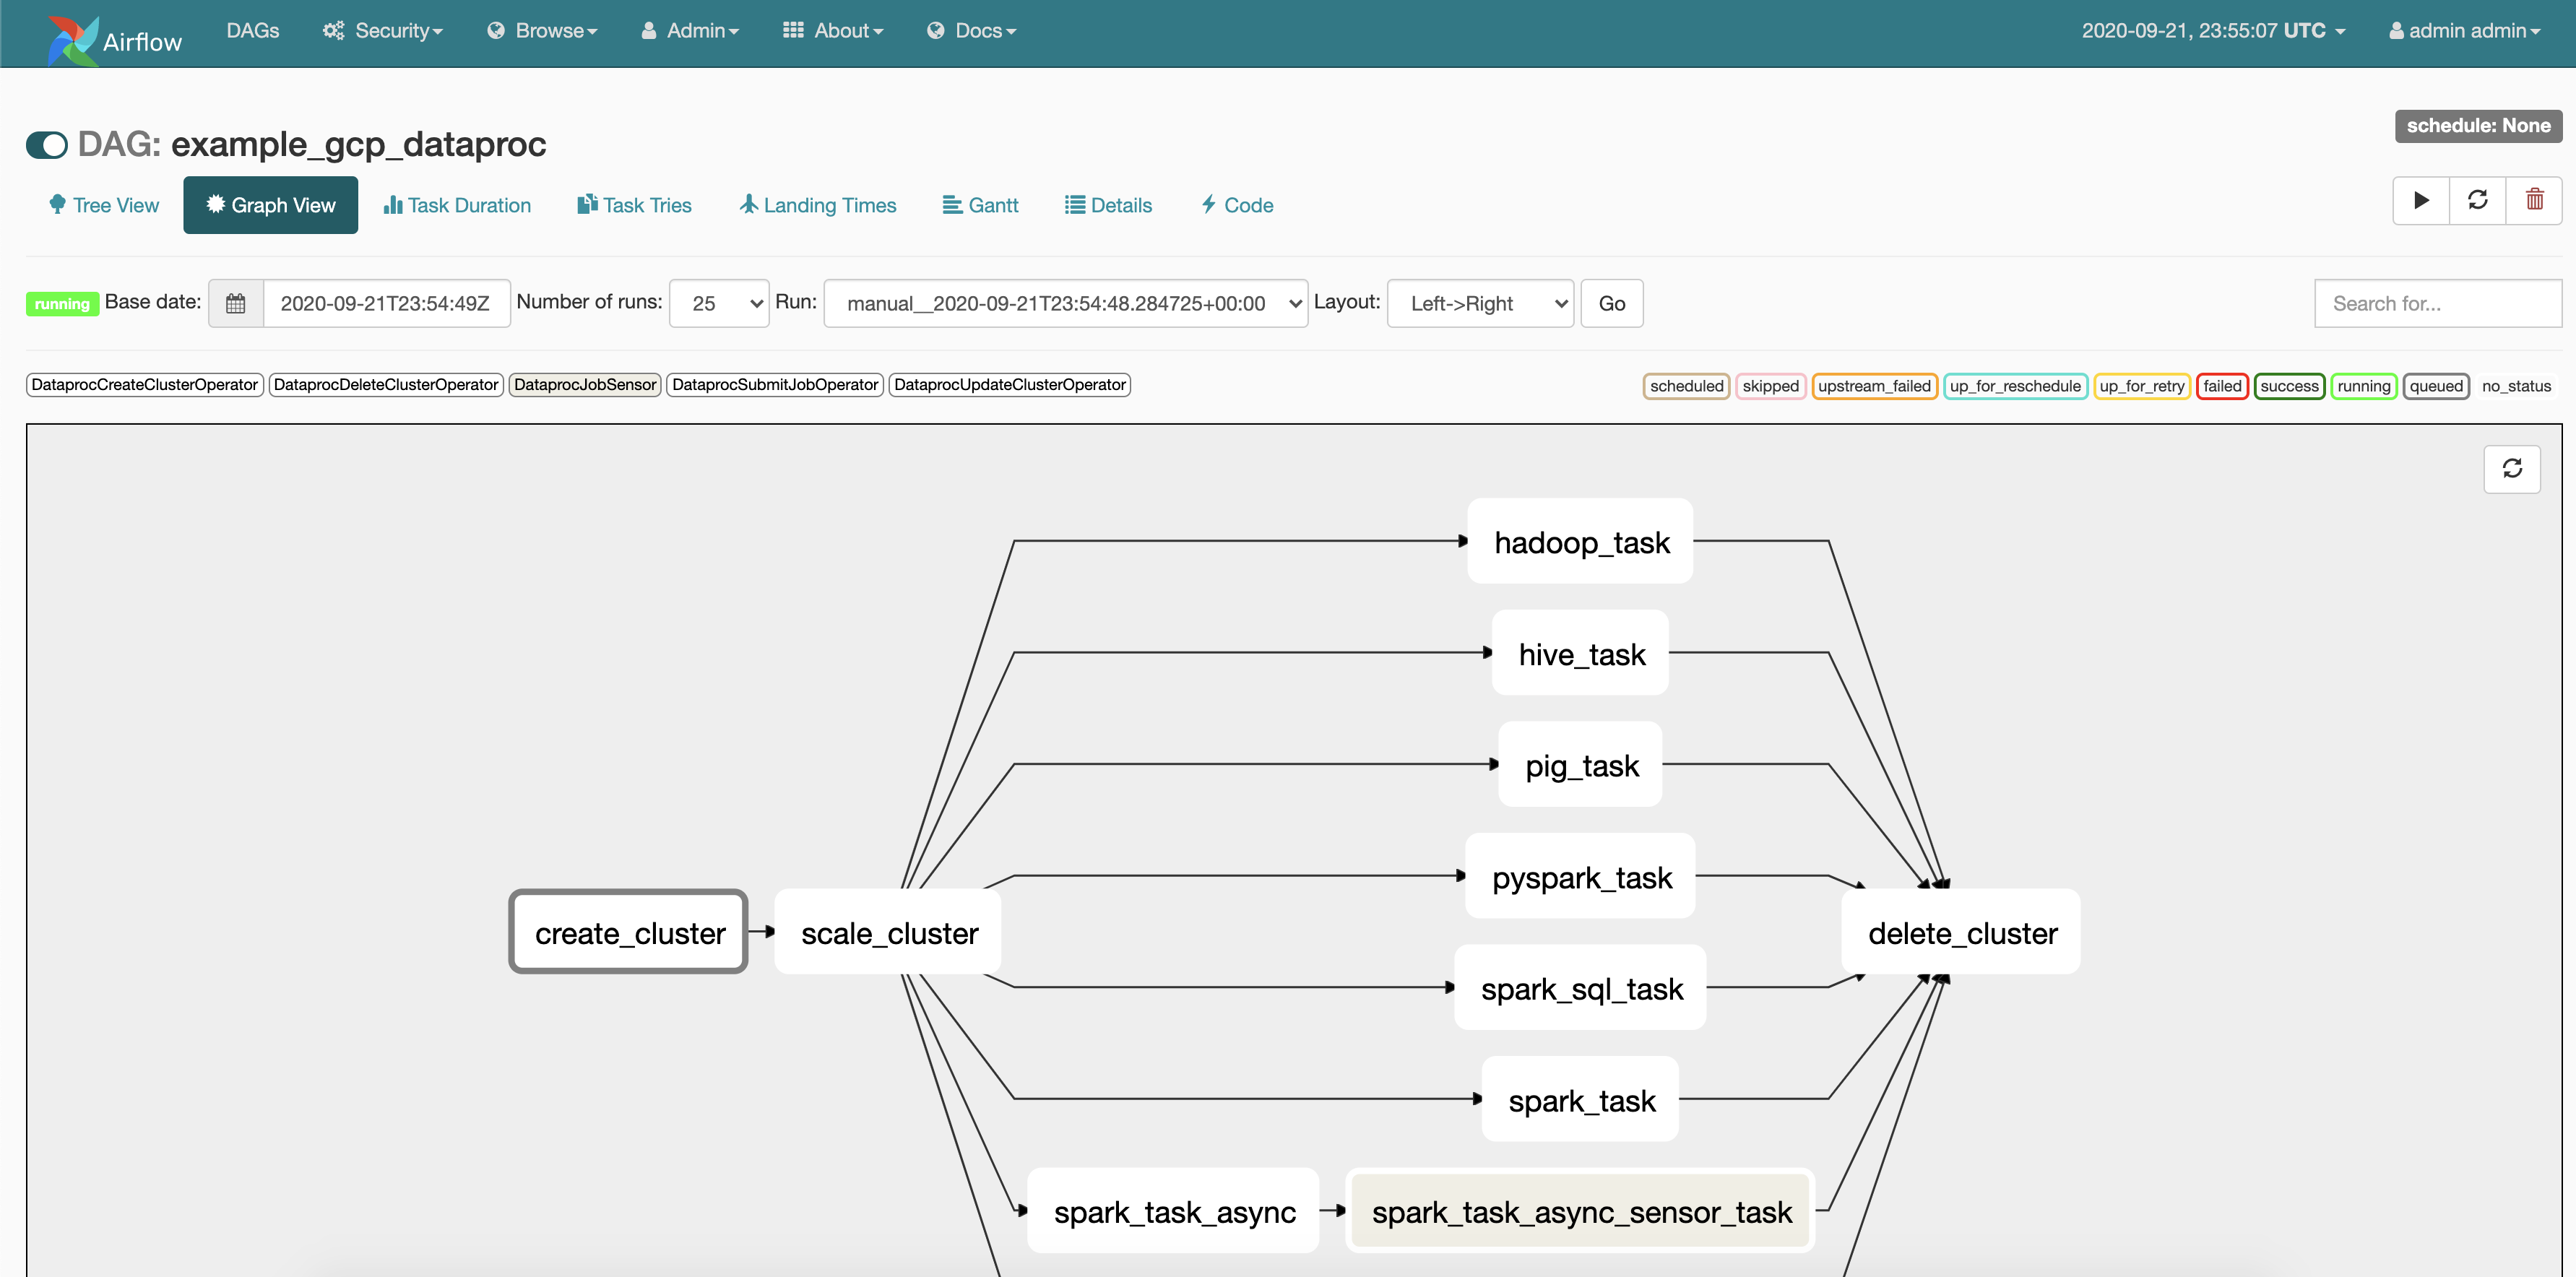Focus the Search for... field

point(2438,304)
